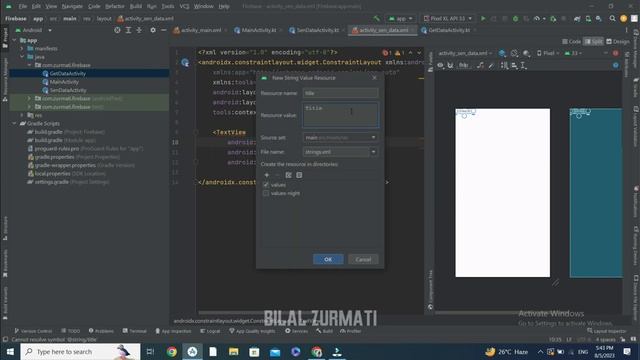
Task: Open Project panel gear options
Action: point(153,30)
